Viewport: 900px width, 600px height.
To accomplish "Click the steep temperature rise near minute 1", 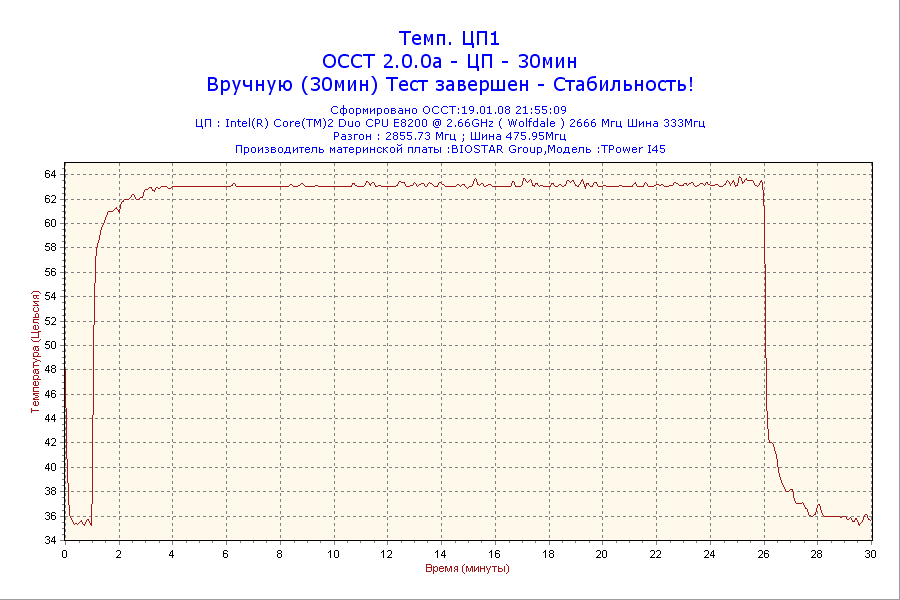I will [94, 330].
